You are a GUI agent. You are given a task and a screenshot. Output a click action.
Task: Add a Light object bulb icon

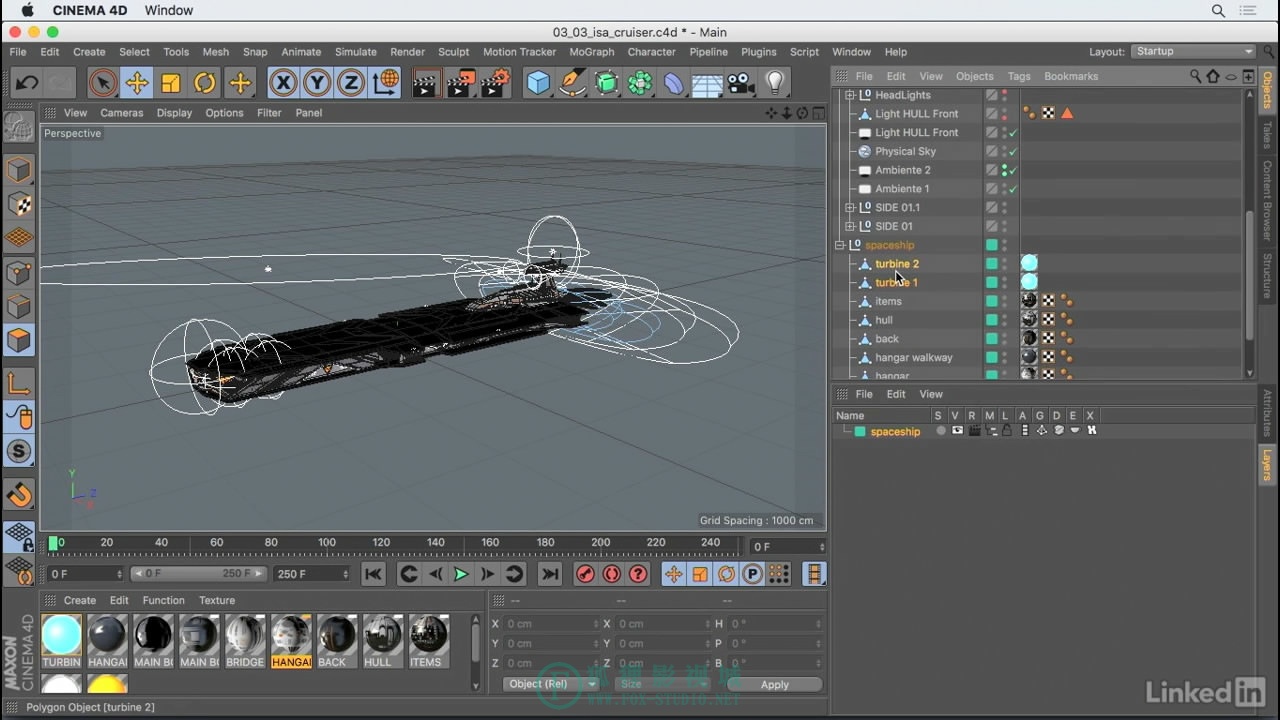tap(775, 83)
